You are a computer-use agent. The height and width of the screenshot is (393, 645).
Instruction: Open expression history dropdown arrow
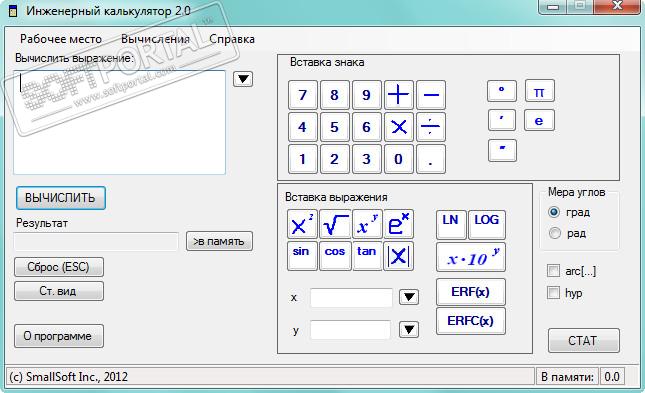(243, 79)
